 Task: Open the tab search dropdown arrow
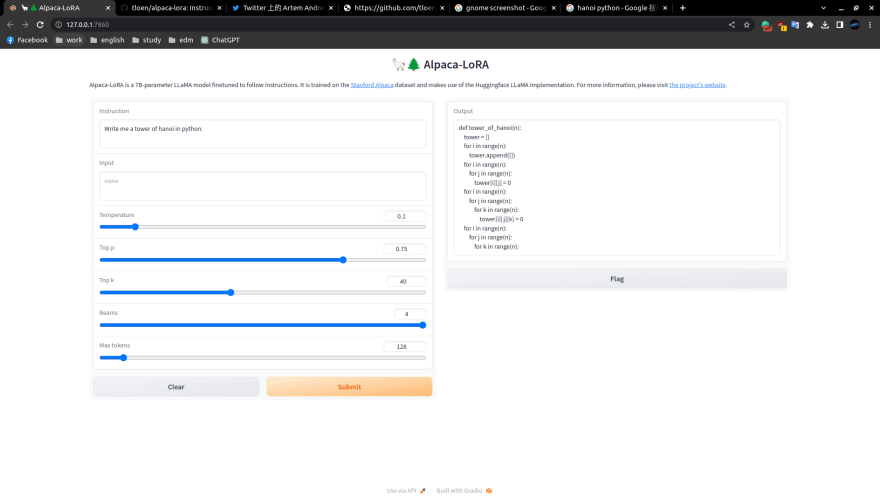[x=823, y=8]
